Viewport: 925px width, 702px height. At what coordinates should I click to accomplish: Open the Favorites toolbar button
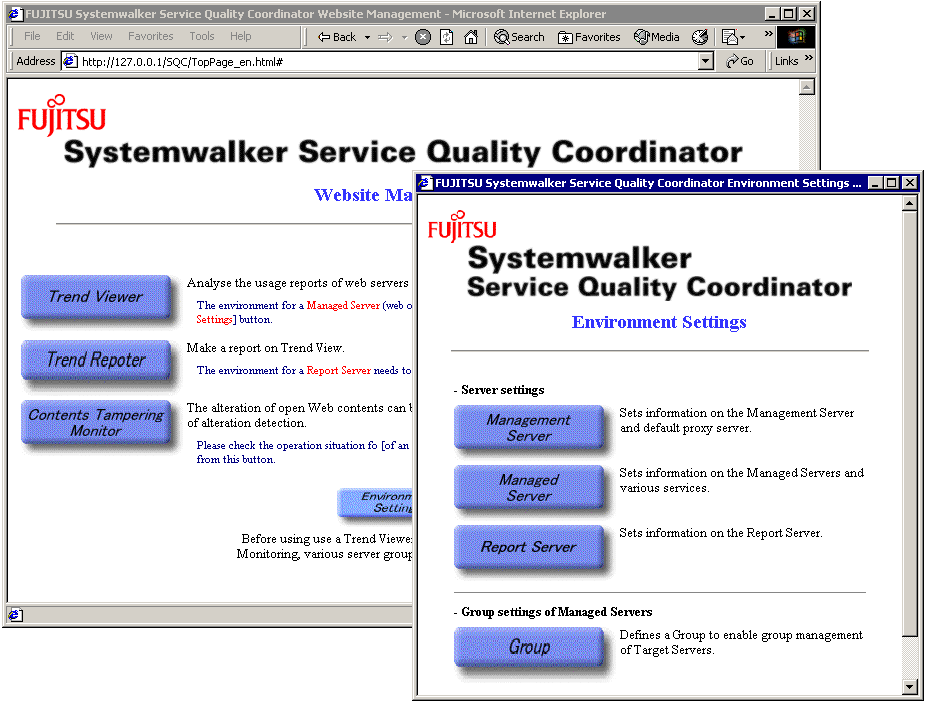click(589, 37)
